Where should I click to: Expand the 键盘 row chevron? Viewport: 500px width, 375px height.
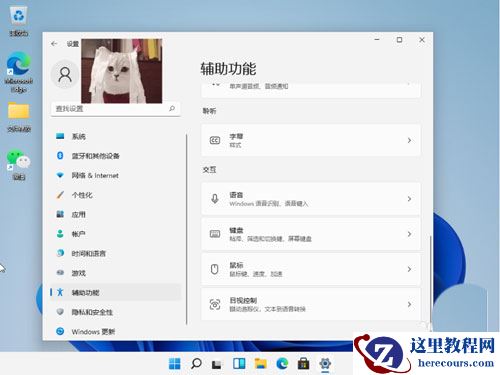[409, 234]
